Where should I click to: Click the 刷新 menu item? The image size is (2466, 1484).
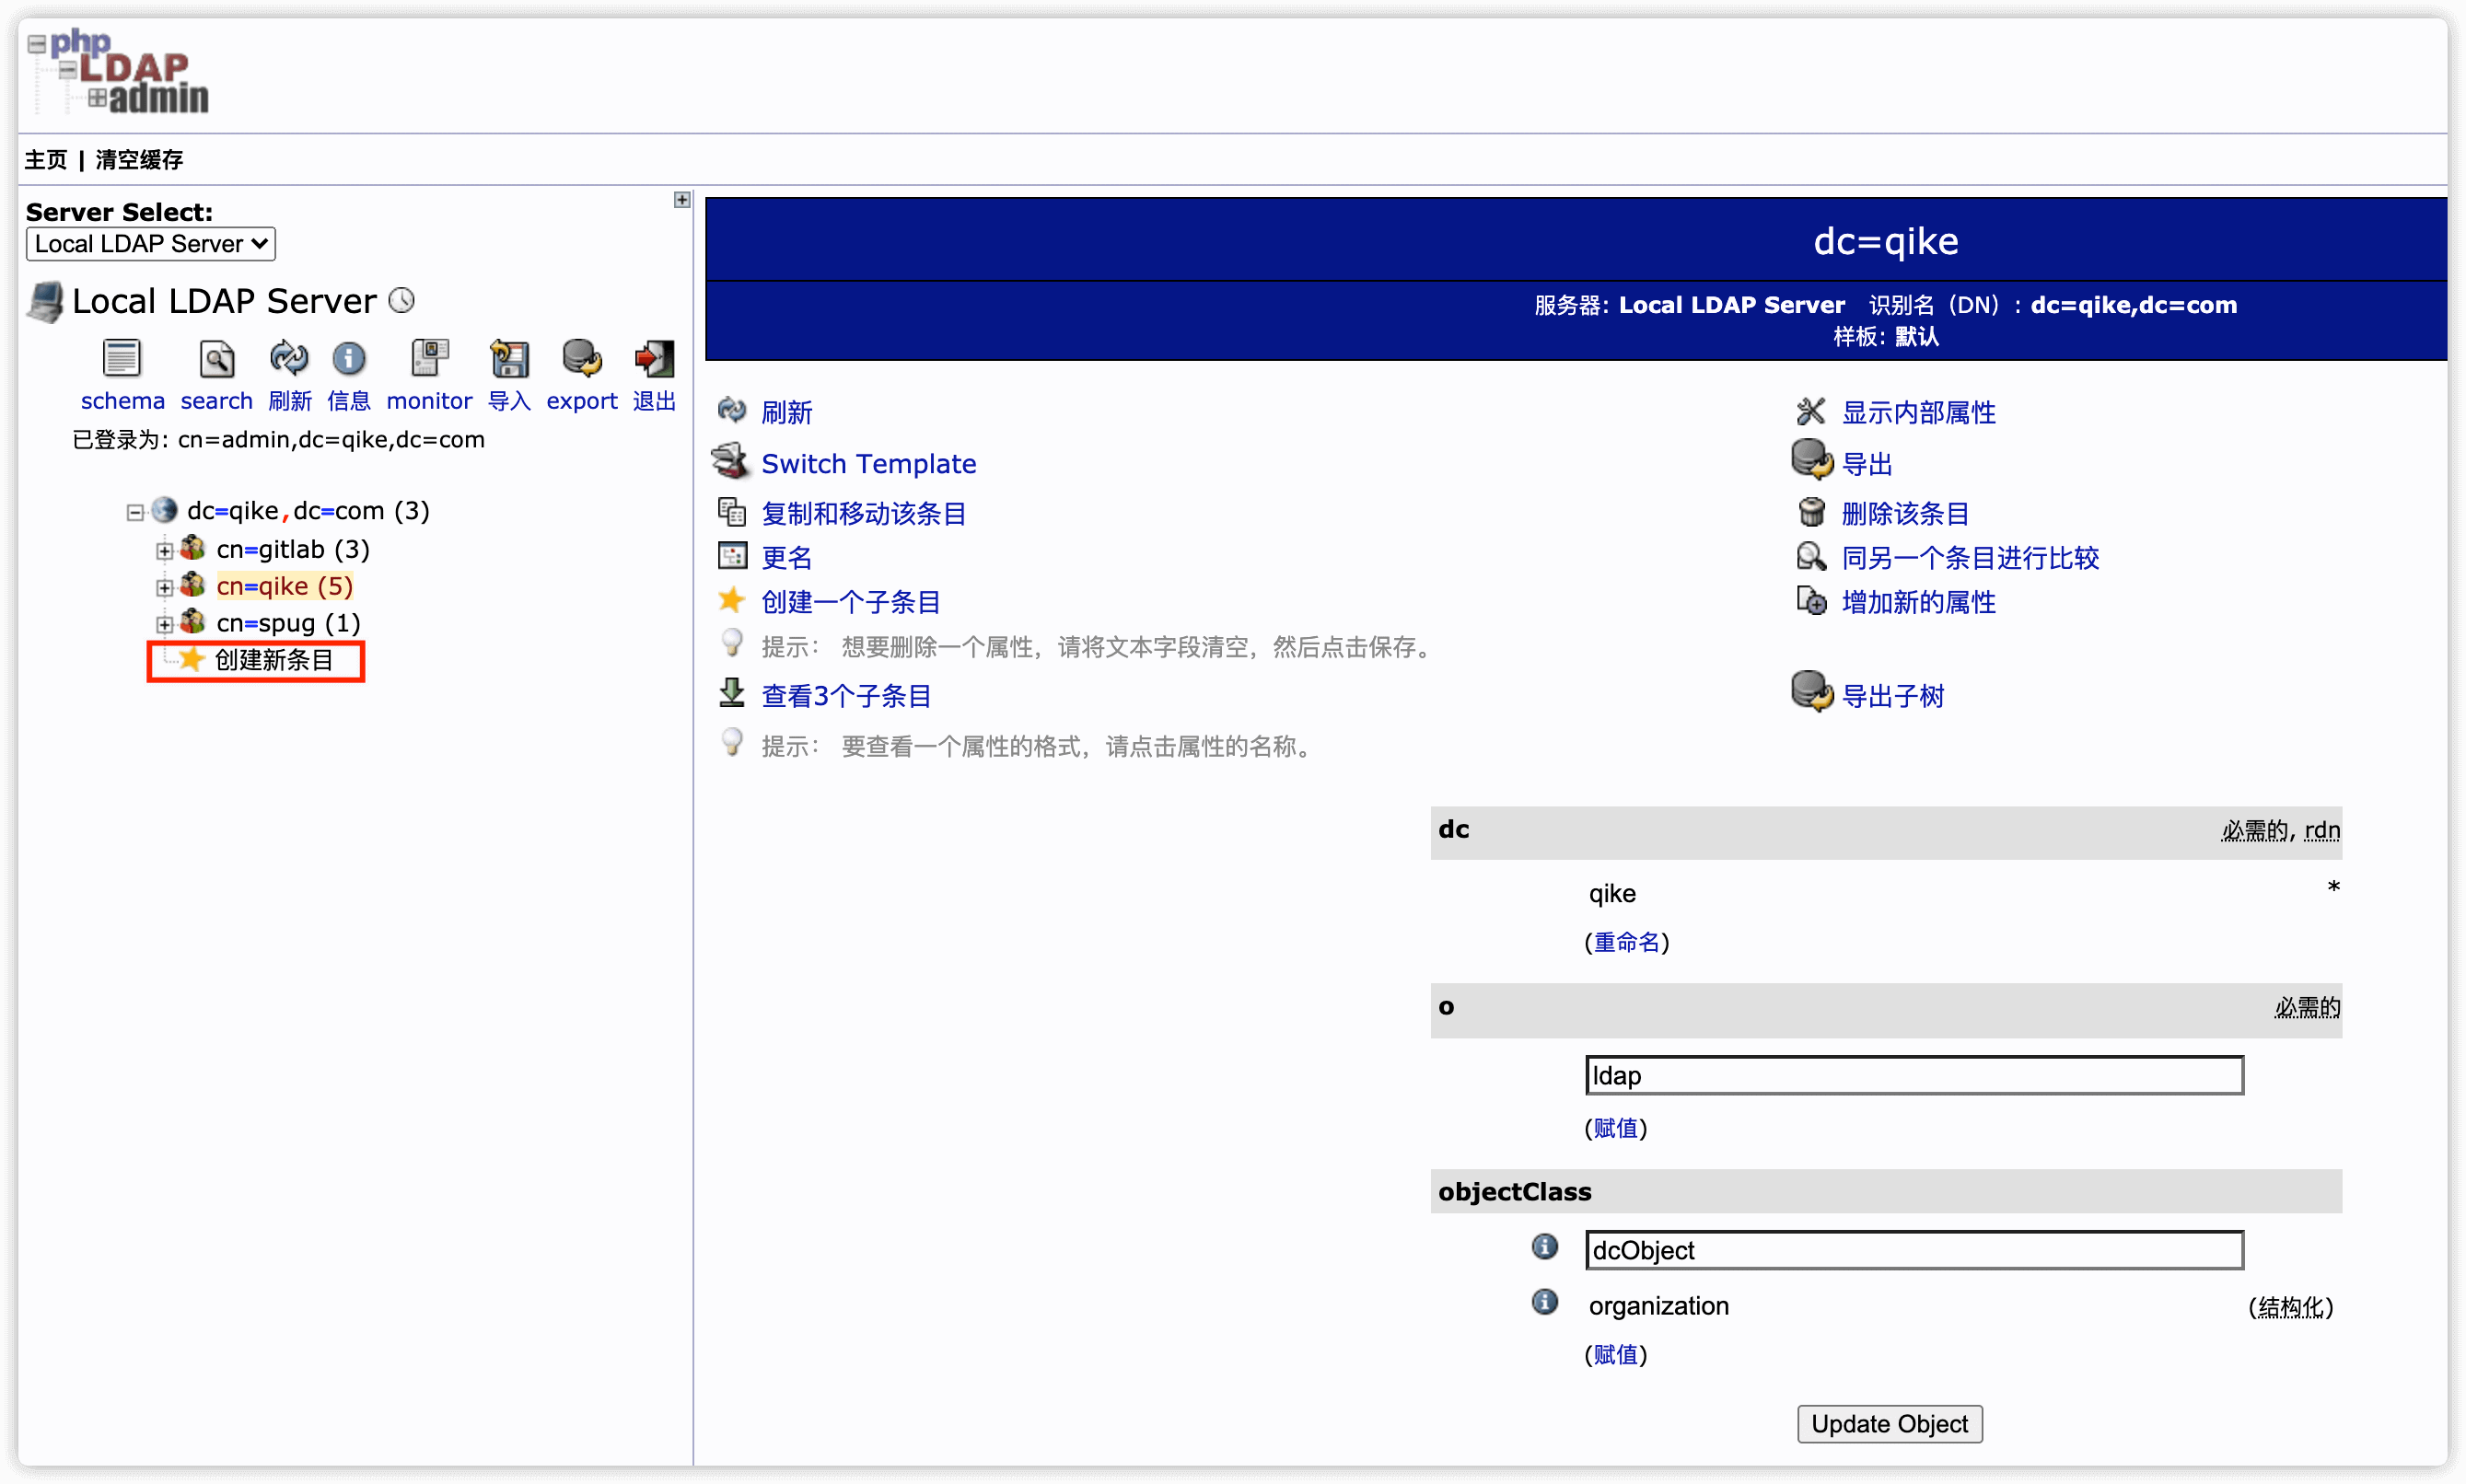[x=789, y=412]
